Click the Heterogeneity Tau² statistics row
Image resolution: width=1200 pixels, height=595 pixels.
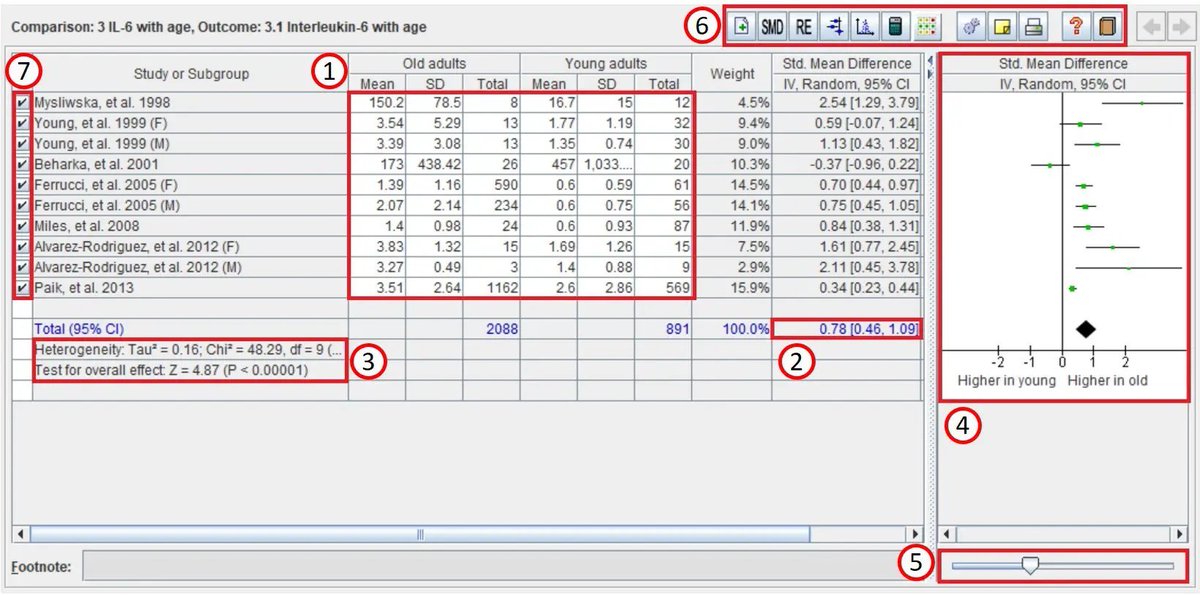[190, 349]
